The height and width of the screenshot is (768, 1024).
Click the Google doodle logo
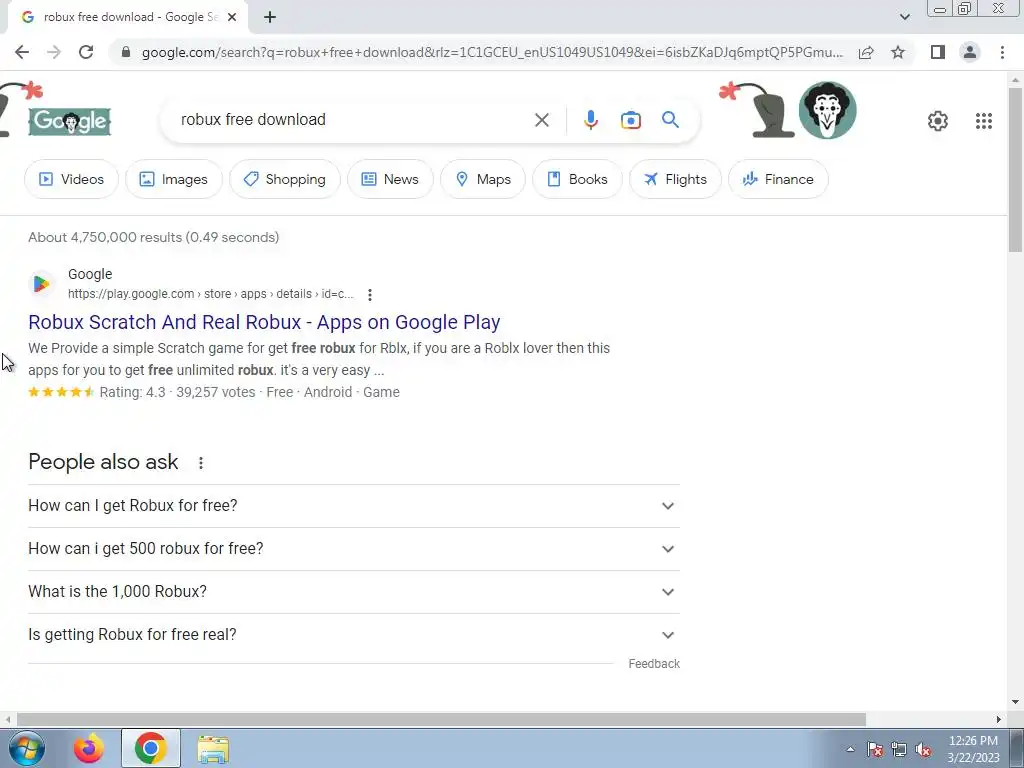tap(69, 121)
